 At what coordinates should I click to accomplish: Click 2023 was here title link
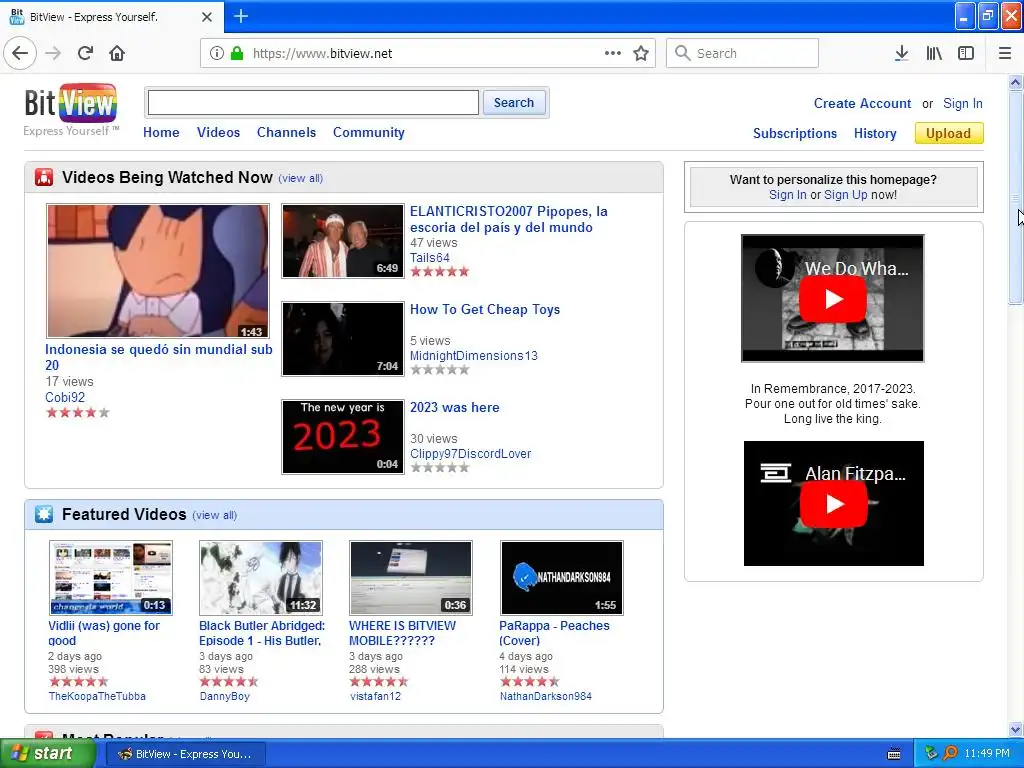pos(455,408)
